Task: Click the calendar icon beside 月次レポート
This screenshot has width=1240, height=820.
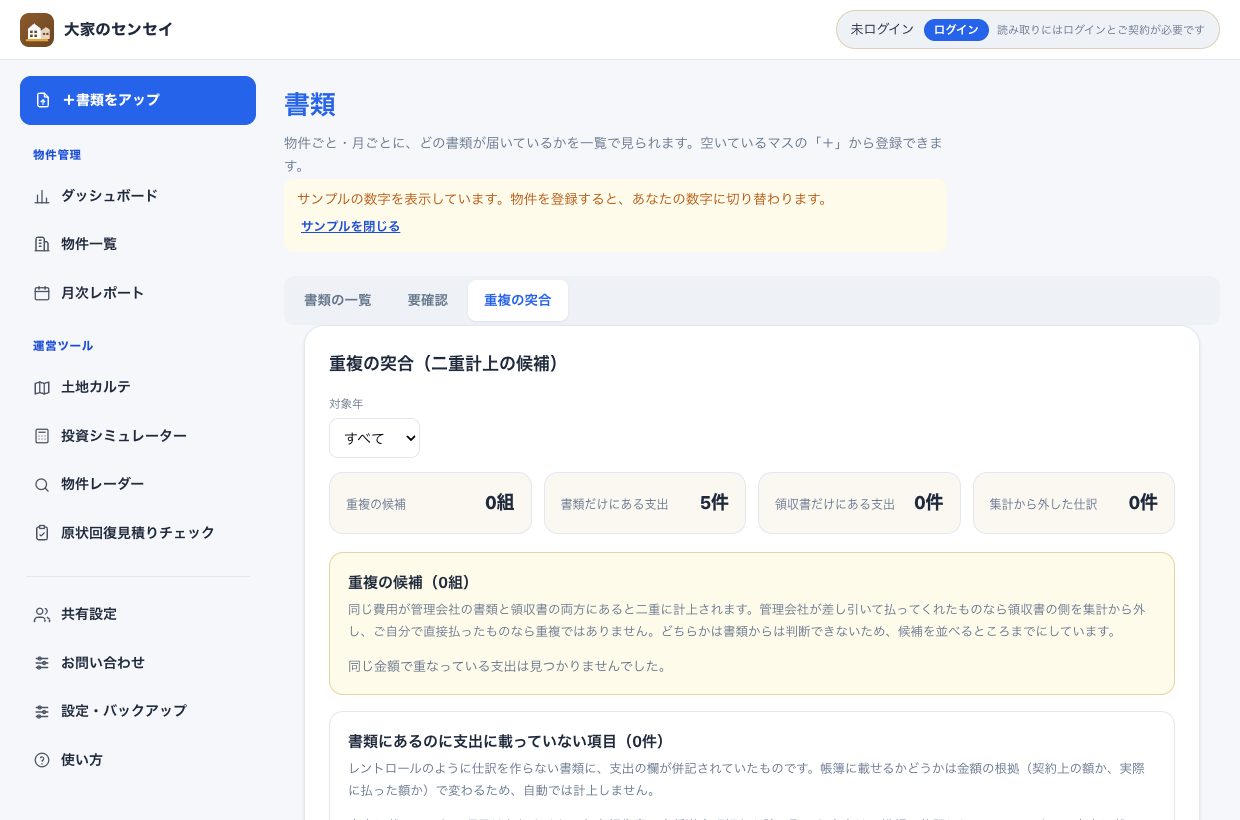Action: pyautogui.click(x=42, y=293)
